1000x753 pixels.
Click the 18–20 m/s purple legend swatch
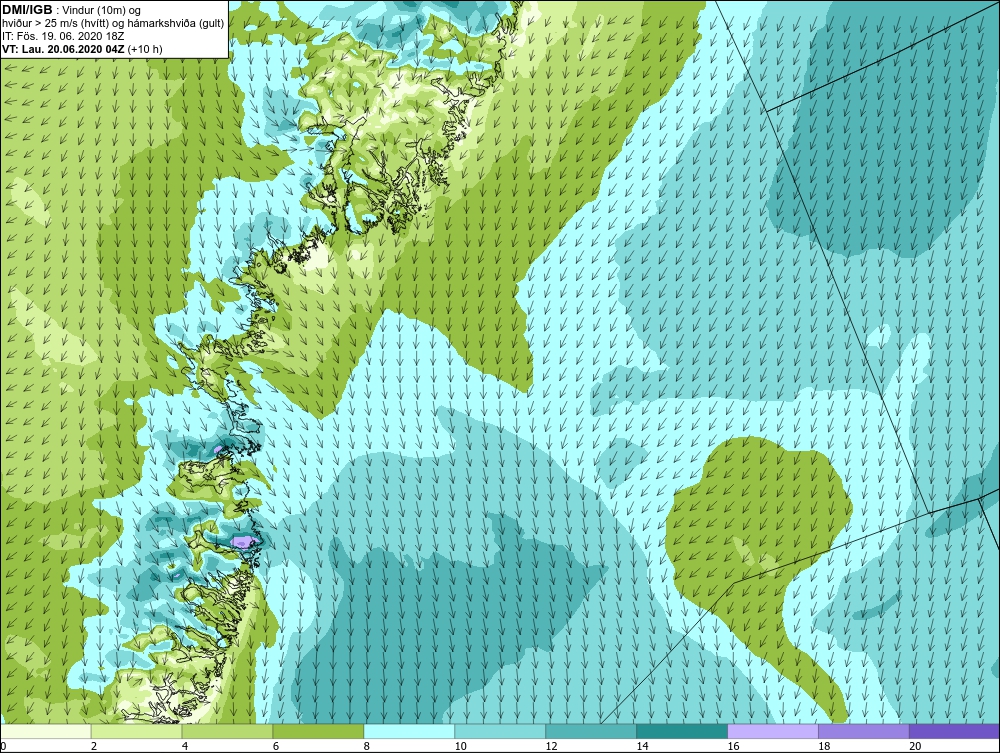coord(864,731)
